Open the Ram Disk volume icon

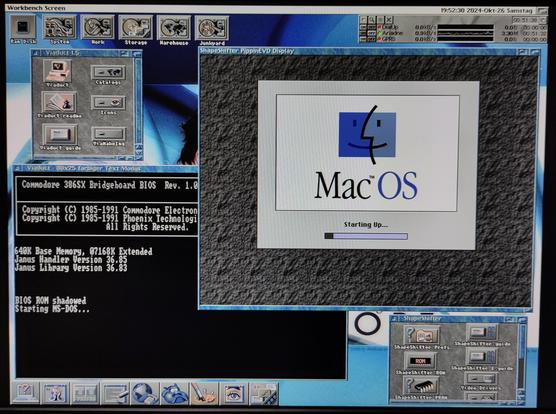23,27
